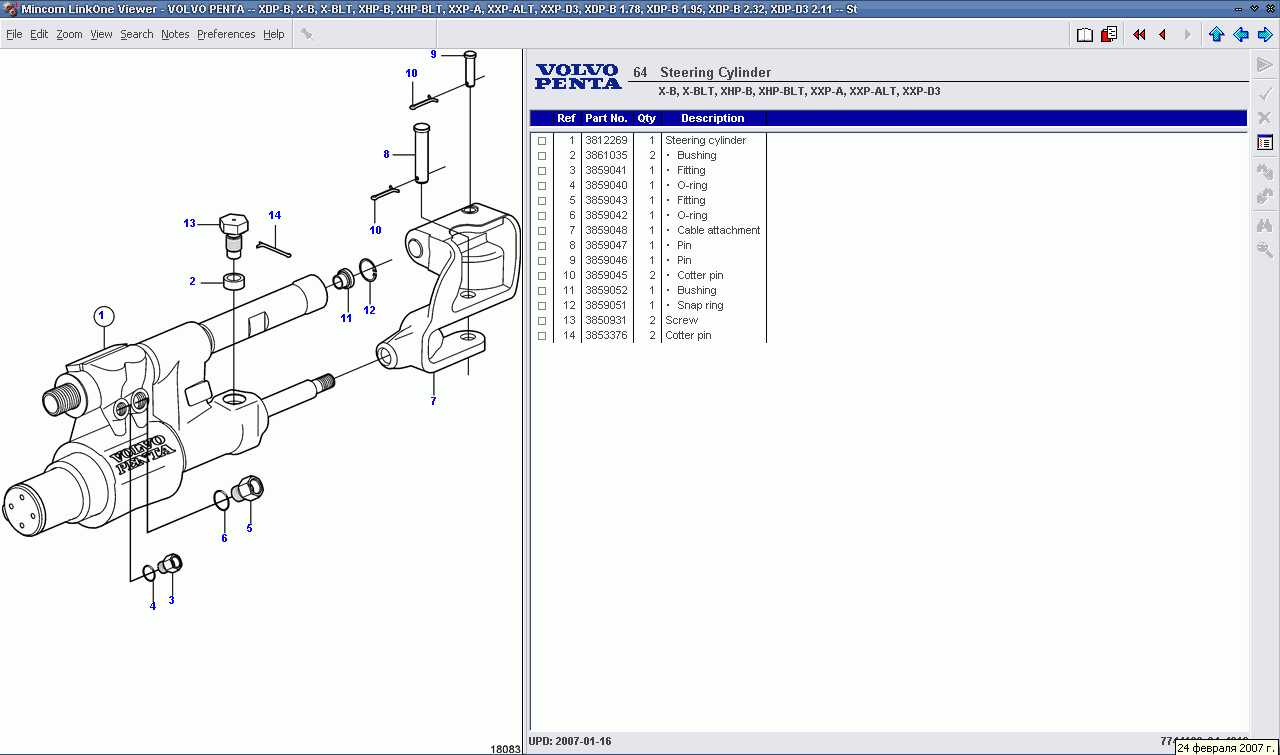Tick the checkbox for O-ring 3859042

(542, 216)
